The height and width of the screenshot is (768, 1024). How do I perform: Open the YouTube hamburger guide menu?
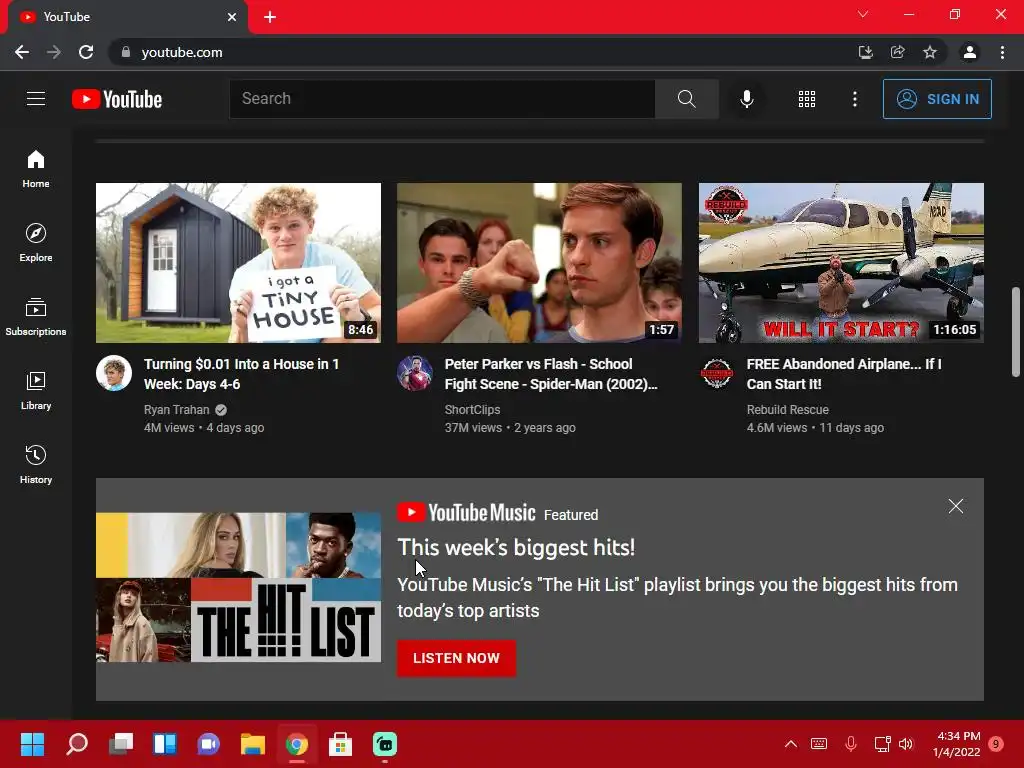click(x=36, y=99)
